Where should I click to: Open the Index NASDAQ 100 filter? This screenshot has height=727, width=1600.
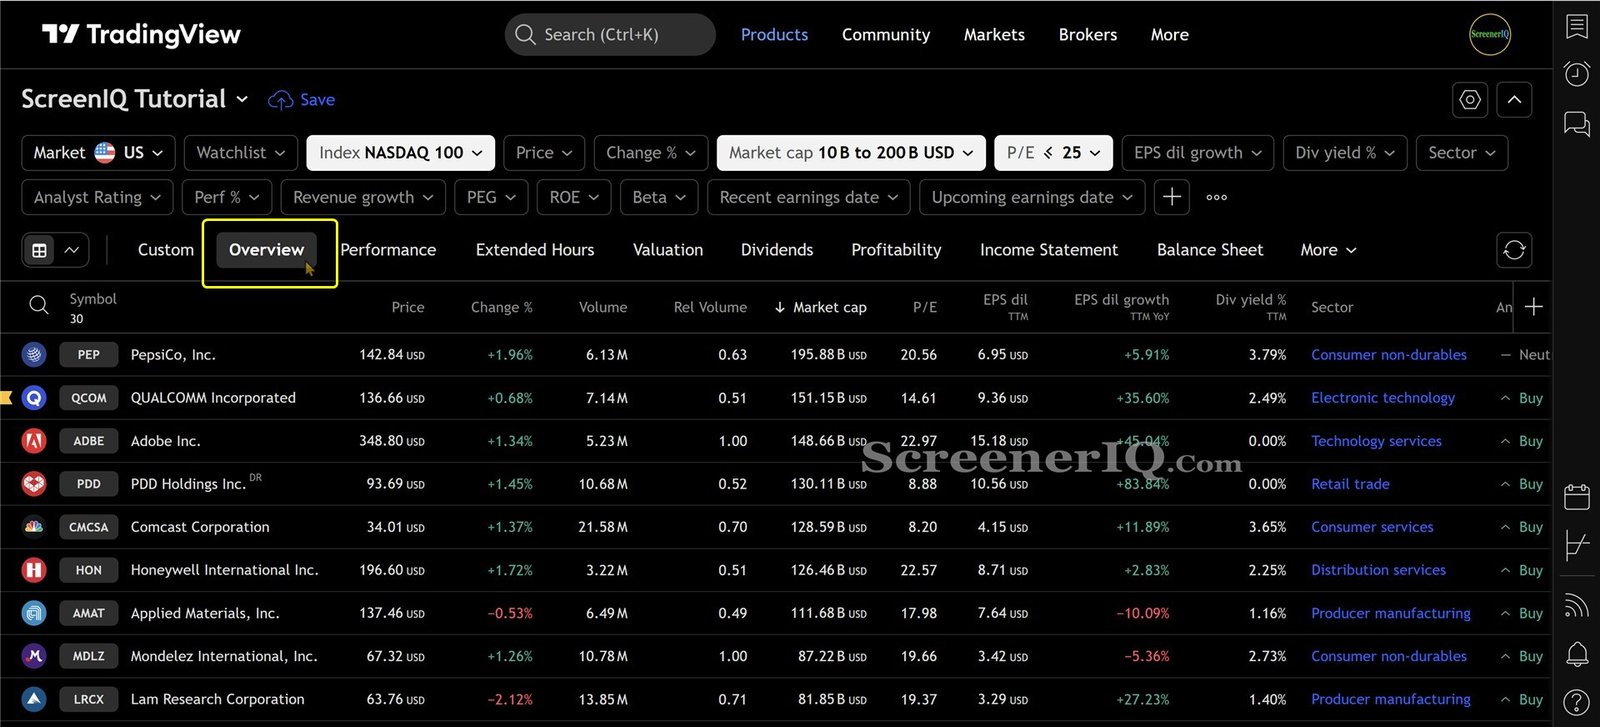(x=400, y=153)
